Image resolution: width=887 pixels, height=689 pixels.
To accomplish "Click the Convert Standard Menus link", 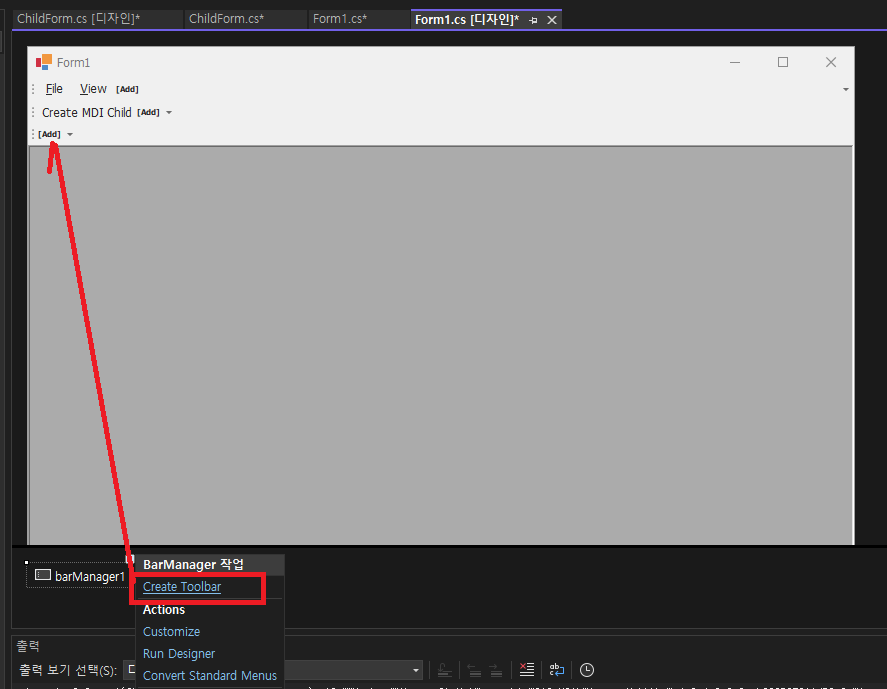I will 210,675.
